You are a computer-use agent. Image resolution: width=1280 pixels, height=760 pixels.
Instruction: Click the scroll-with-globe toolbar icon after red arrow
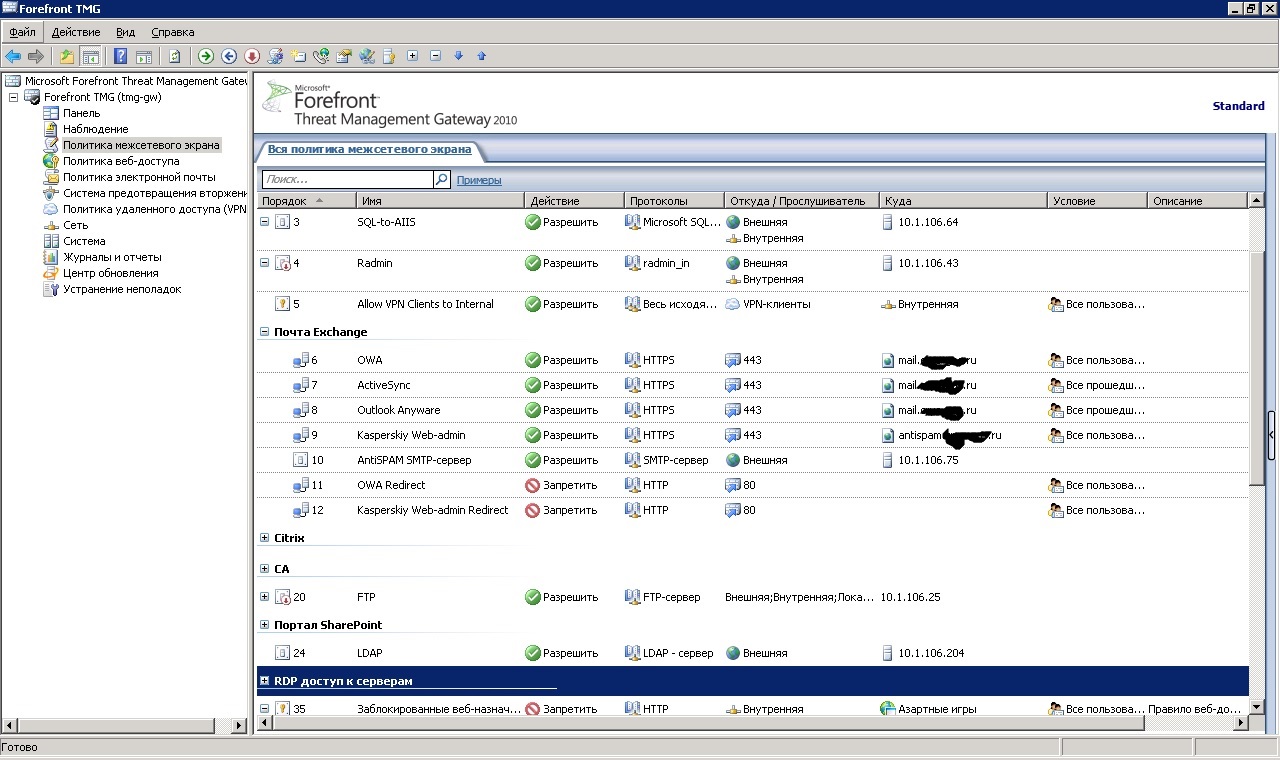pyautogui.click(x=275, y=56)
